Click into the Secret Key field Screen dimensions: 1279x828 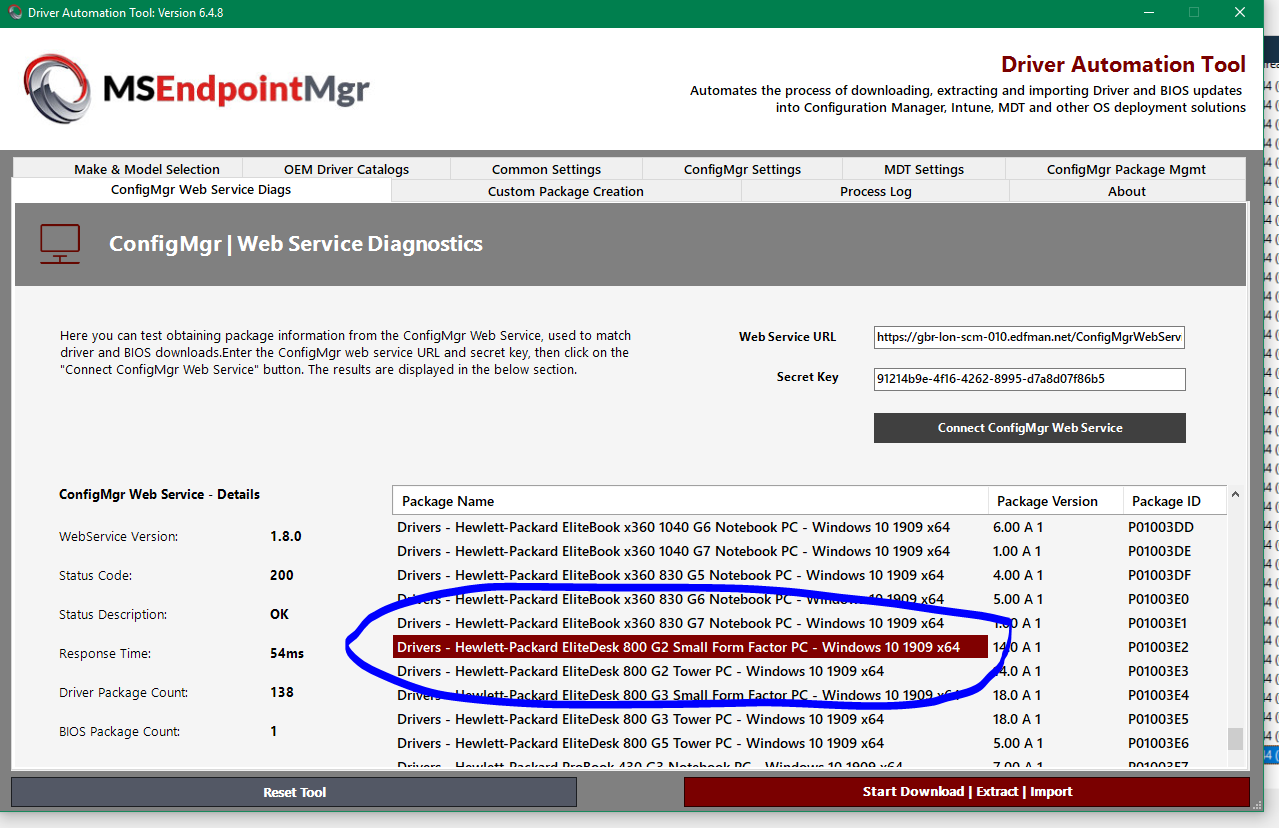point(1030,379)
